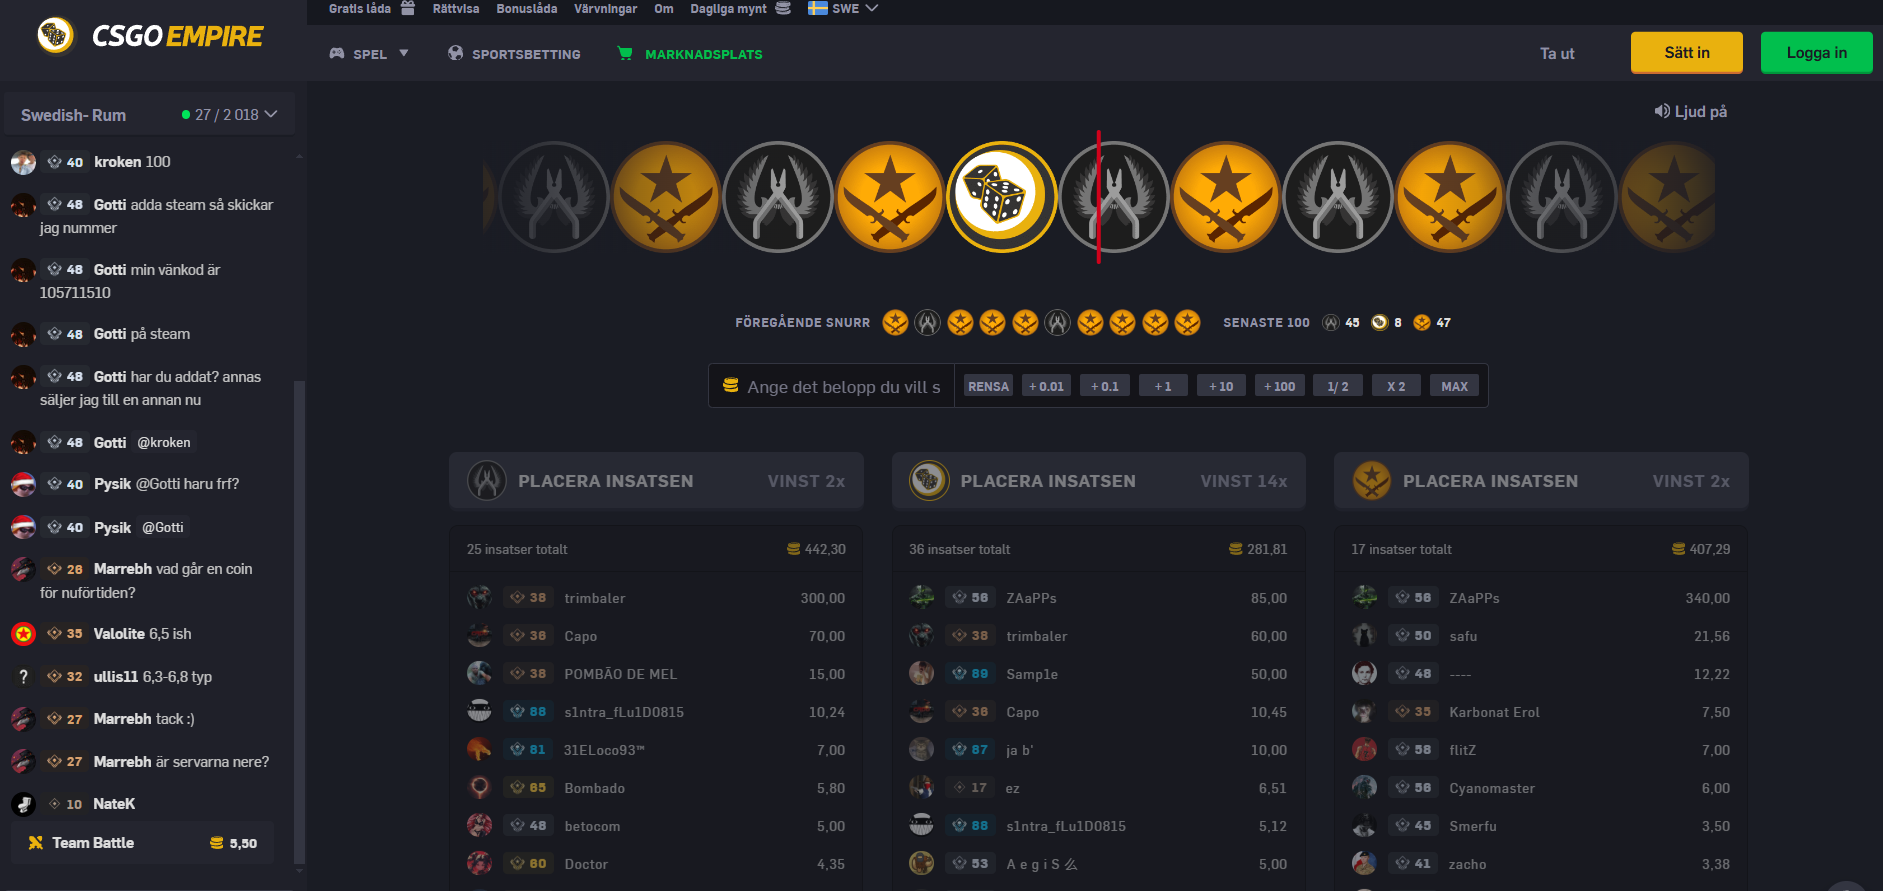Place bet on the dice 14x option
Screen dimensions: 1883x891
coord(1098,481)
